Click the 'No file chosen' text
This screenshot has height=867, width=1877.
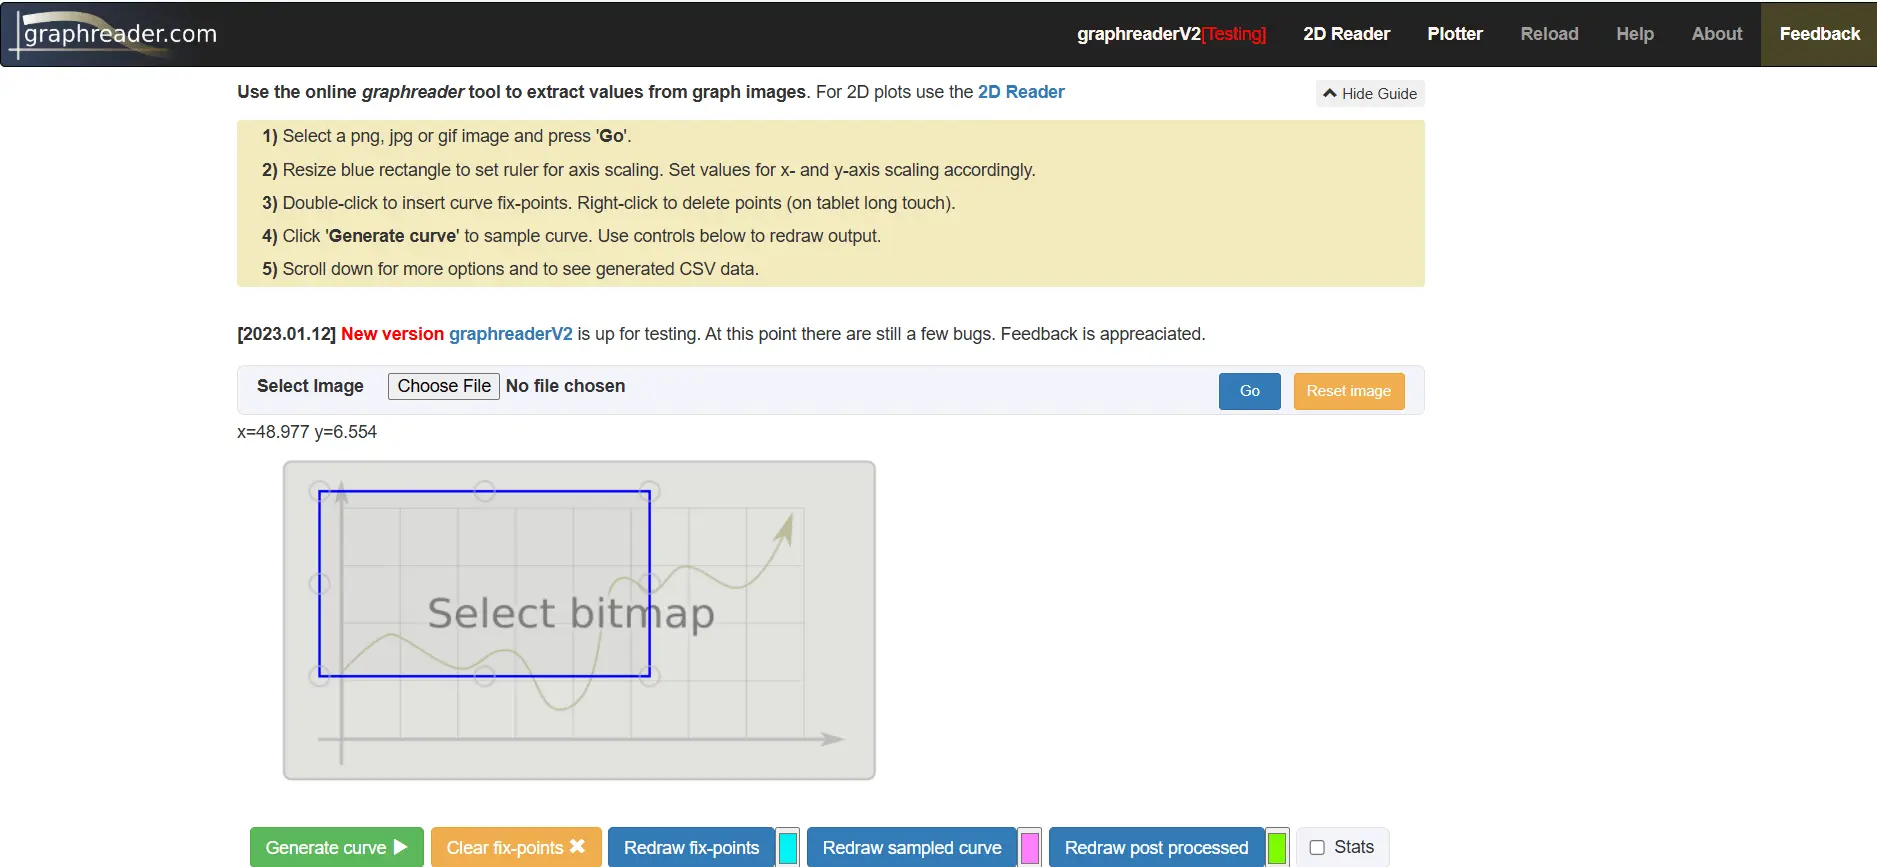click(565, 386)
